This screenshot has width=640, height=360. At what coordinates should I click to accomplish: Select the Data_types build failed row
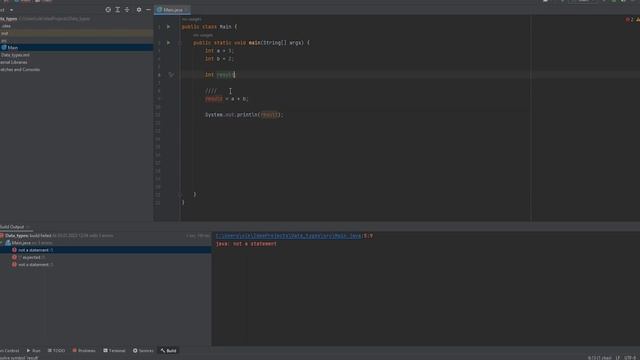(x=105, y=236)
